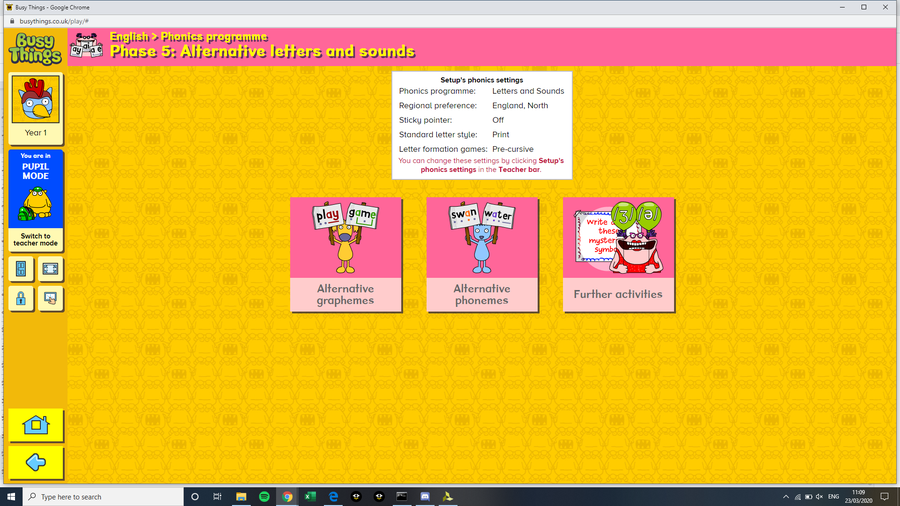Click the touchscreen pointer icon
This screenshot has height=506, width=900.
(x=50, y=298)
